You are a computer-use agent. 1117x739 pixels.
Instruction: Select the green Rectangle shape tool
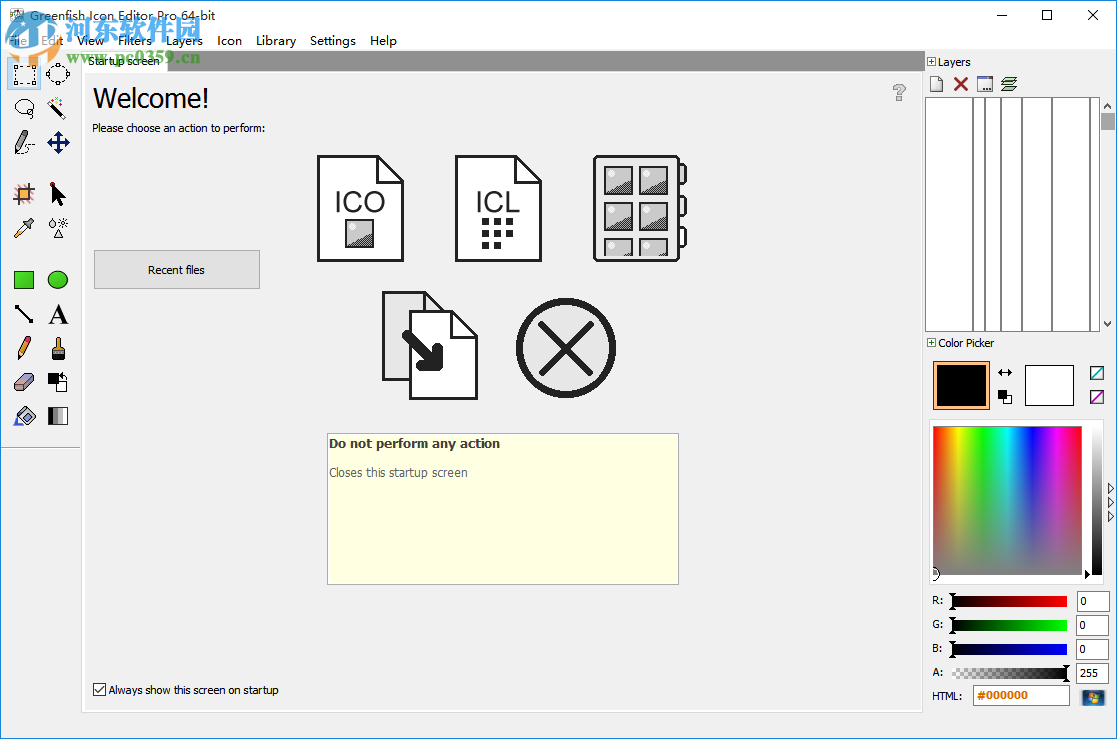click(24, 280)
